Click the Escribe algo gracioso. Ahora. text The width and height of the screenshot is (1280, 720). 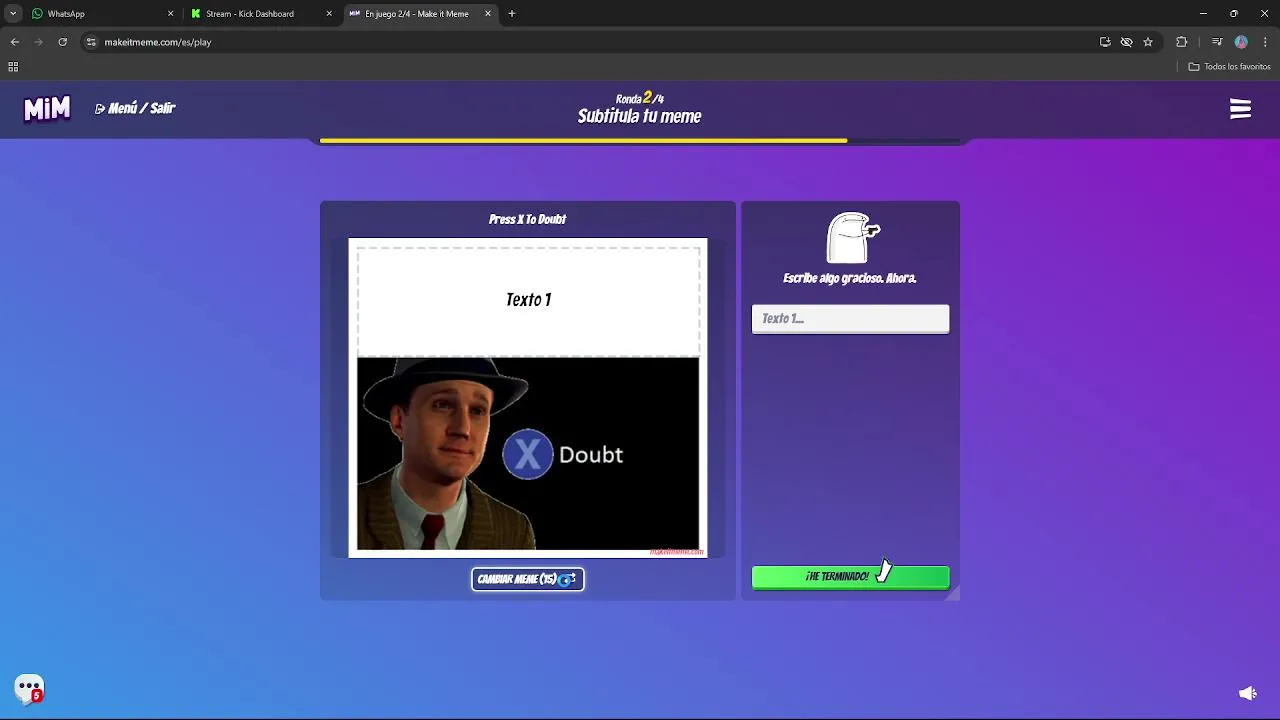click(x=850, y=278)
